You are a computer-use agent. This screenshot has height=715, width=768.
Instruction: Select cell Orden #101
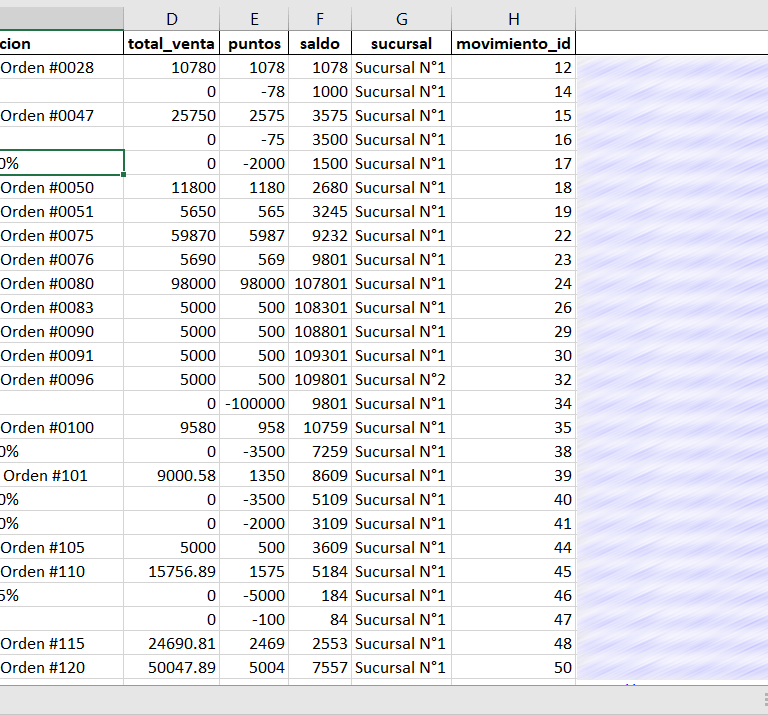click(62, 475)
